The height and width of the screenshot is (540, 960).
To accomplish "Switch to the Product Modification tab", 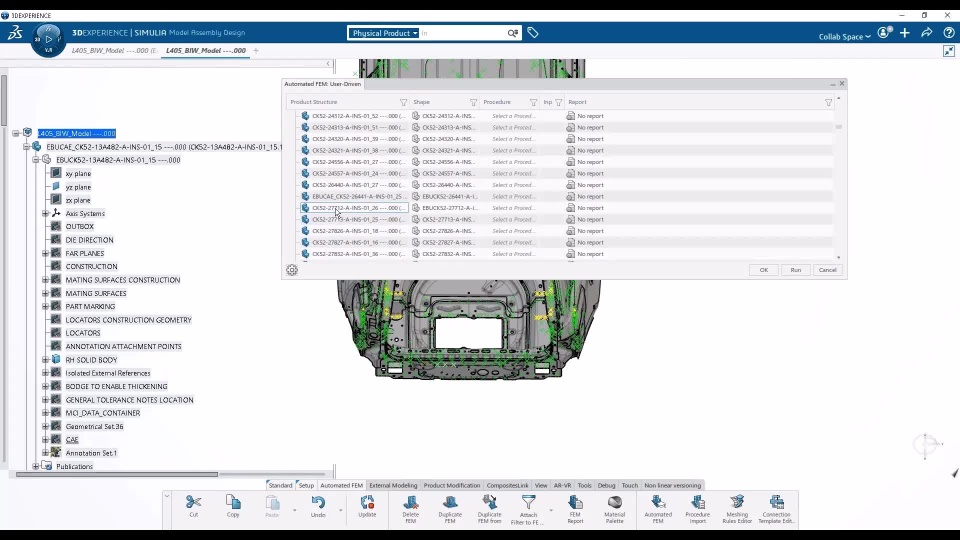I will coord(452,486).
